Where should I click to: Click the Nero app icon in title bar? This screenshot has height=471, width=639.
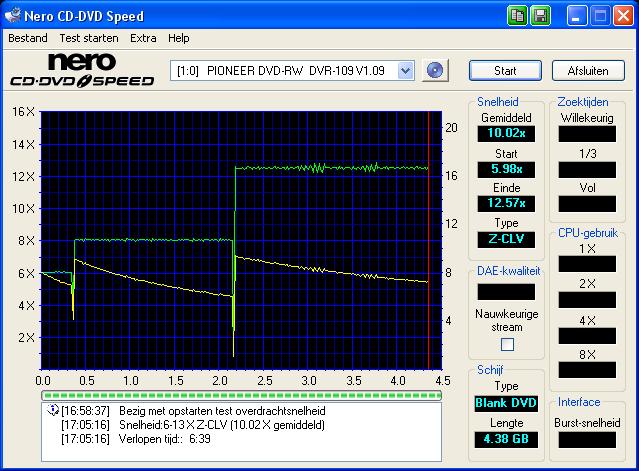click(x=12, y=15)
